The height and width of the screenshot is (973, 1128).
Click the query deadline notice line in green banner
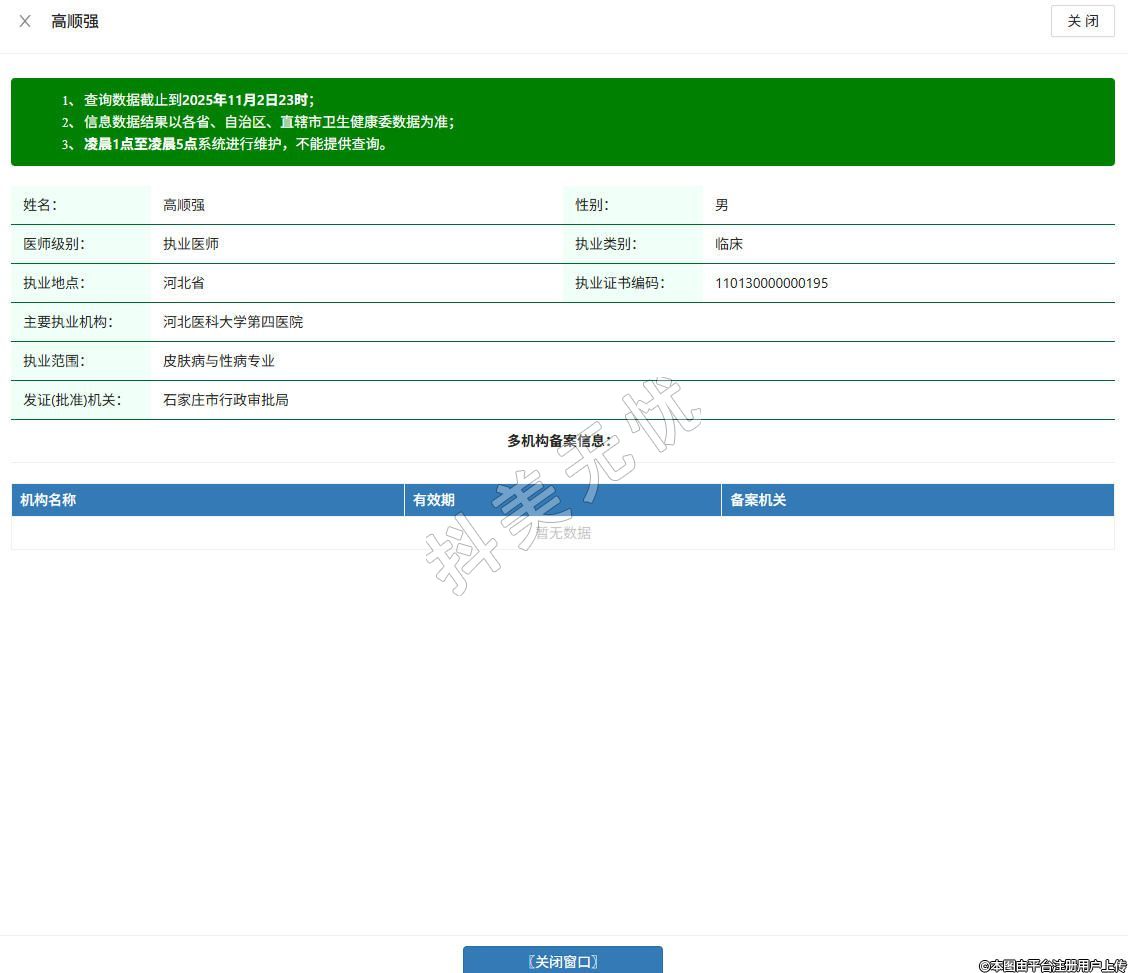(199, 100)
